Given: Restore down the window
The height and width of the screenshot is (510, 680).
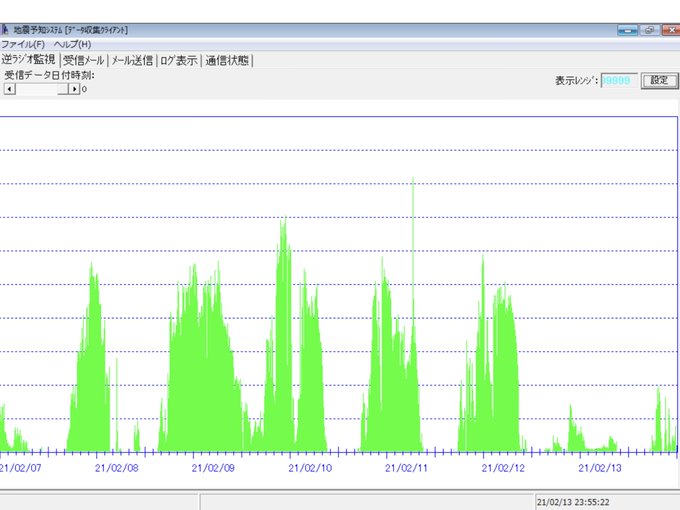Looking at the screenshot, I should (650, 30).
